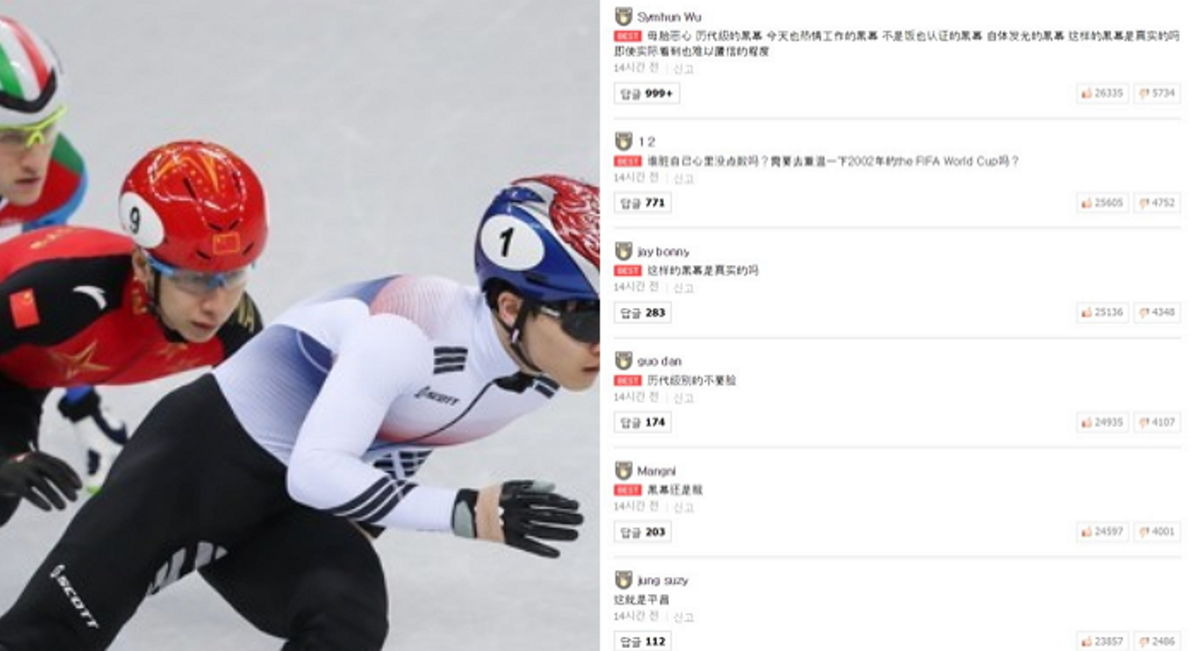The width and height of the screenshot is (1200, 651).
Task: Click the jung suzy username
Action: click(x=662, y=580)
